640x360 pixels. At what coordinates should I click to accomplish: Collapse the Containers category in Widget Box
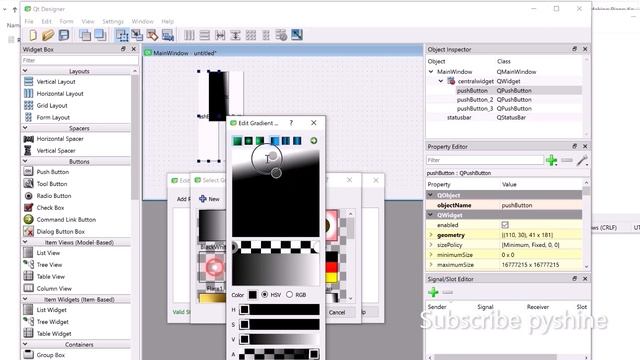pos(25,344)
